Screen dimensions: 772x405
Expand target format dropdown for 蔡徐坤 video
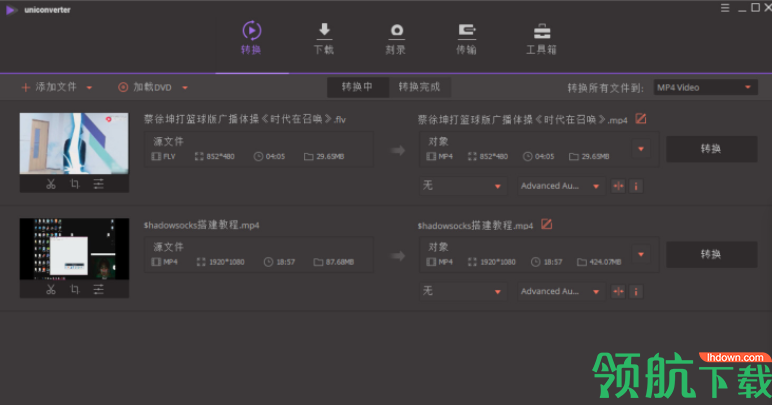641,149
